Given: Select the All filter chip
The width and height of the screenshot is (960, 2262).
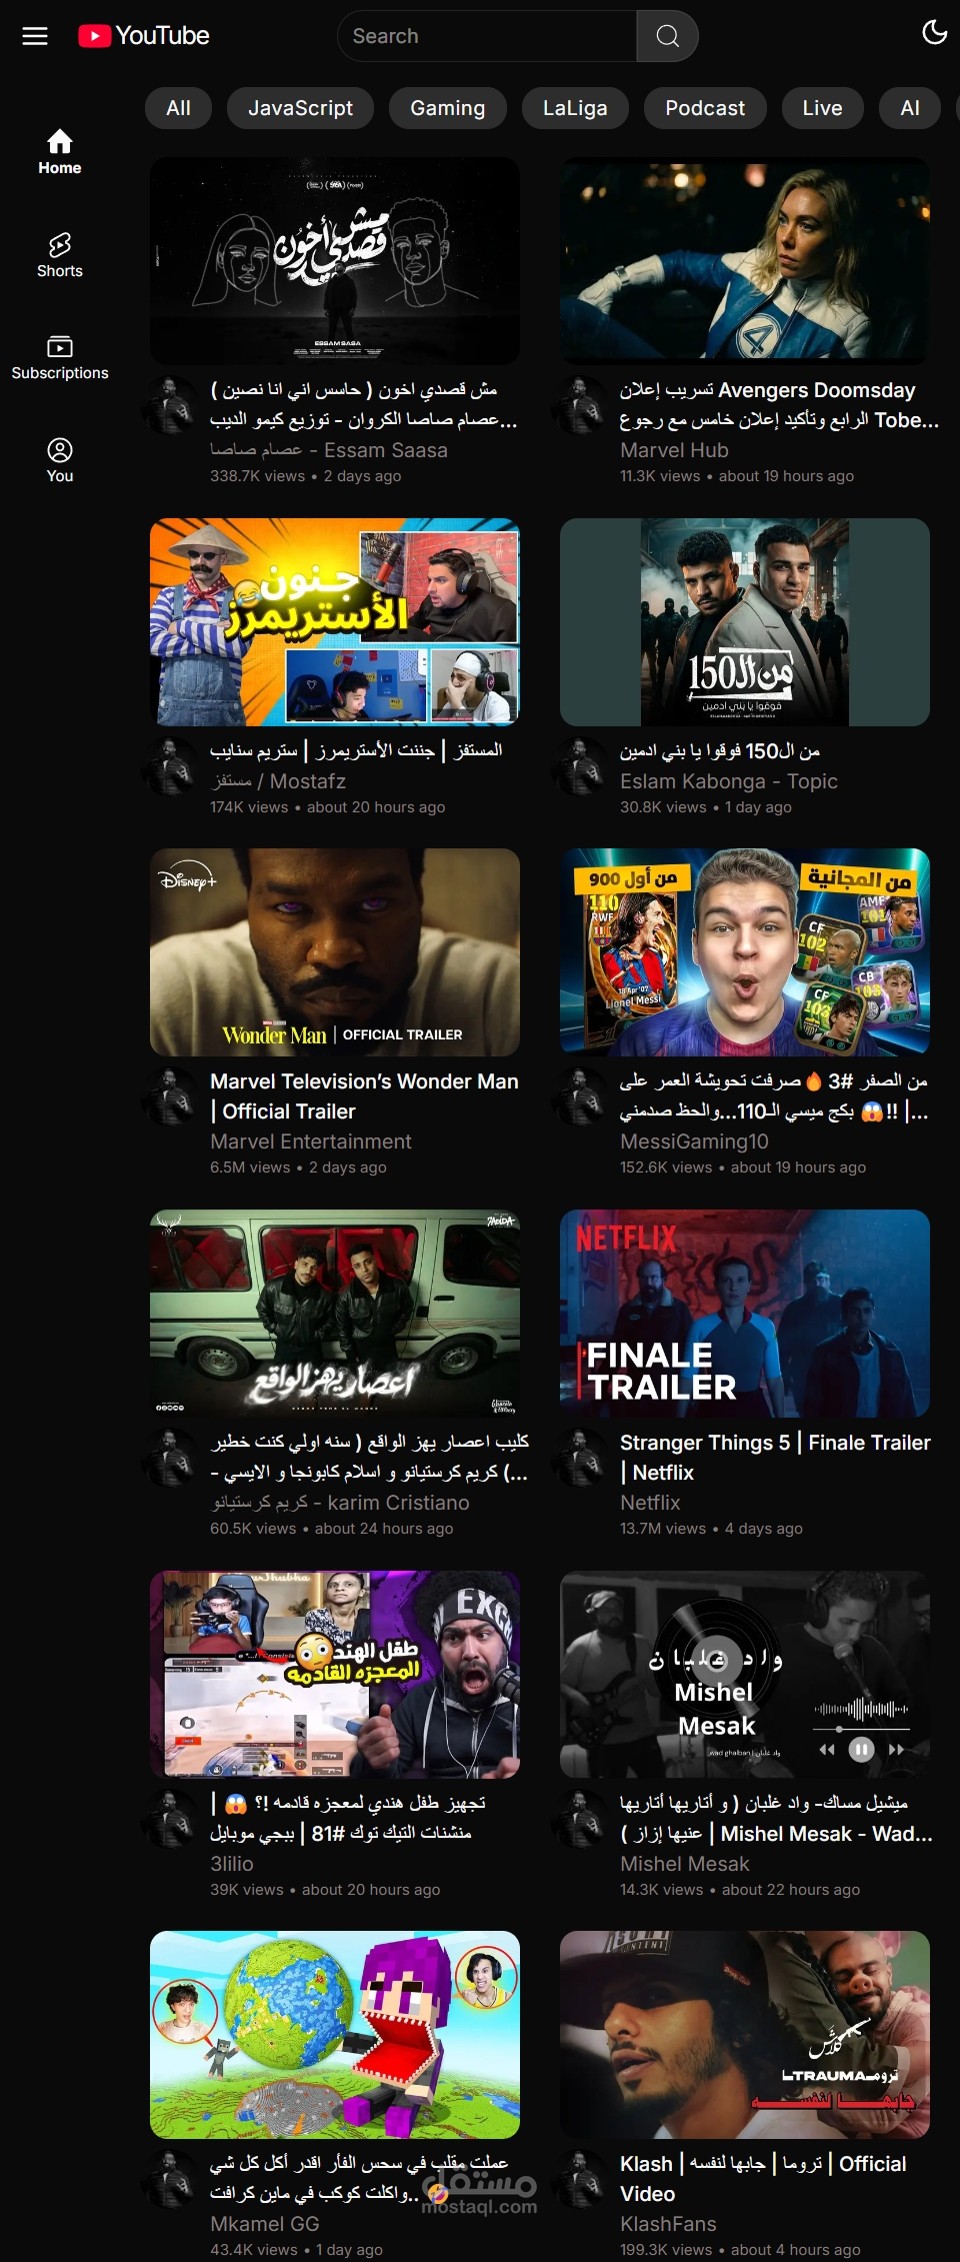Looking at the screenshot, I should tap(178, 108).
